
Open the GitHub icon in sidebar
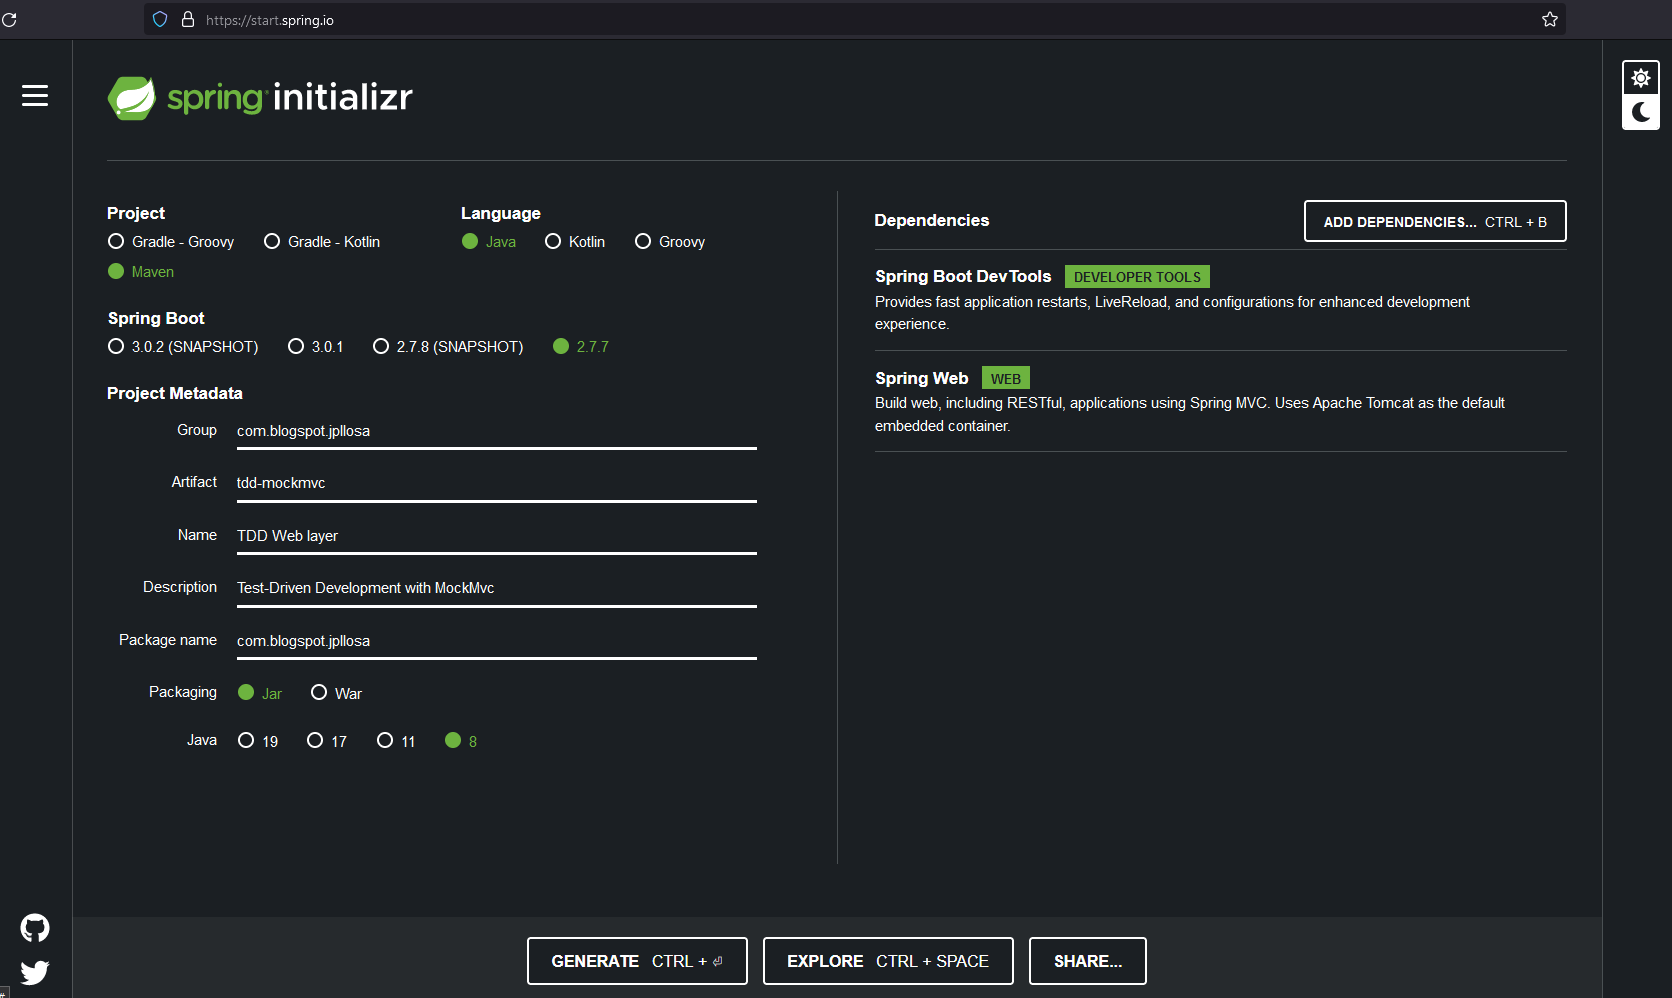pyautogui.click(x=34, y=928)
